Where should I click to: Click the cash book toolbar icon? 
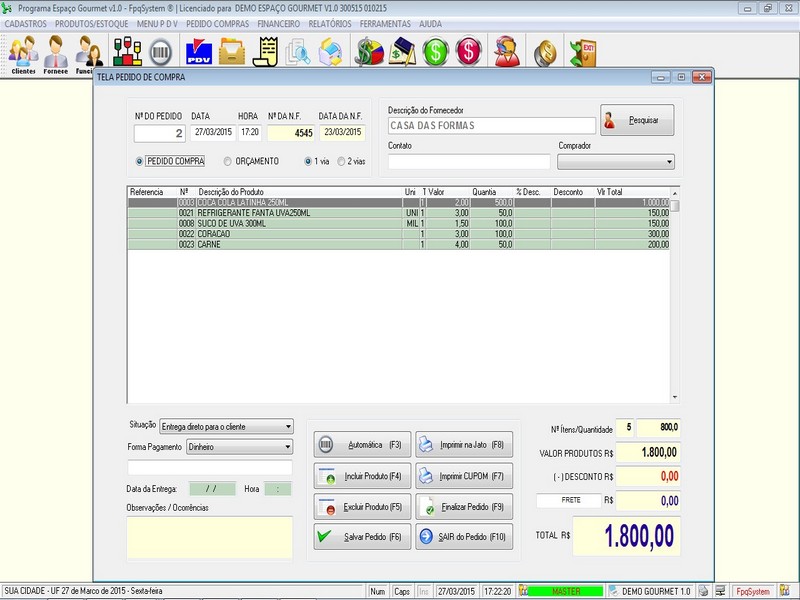point(402,52)
